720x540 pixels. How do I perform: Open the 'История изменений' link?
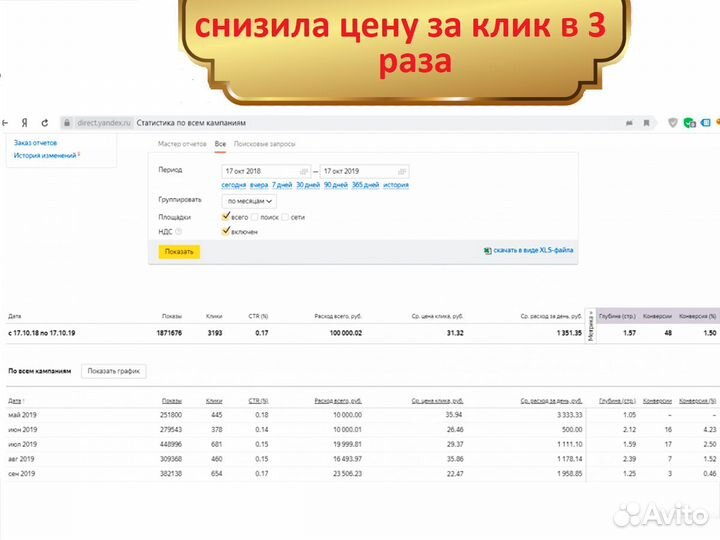(45, 156)
